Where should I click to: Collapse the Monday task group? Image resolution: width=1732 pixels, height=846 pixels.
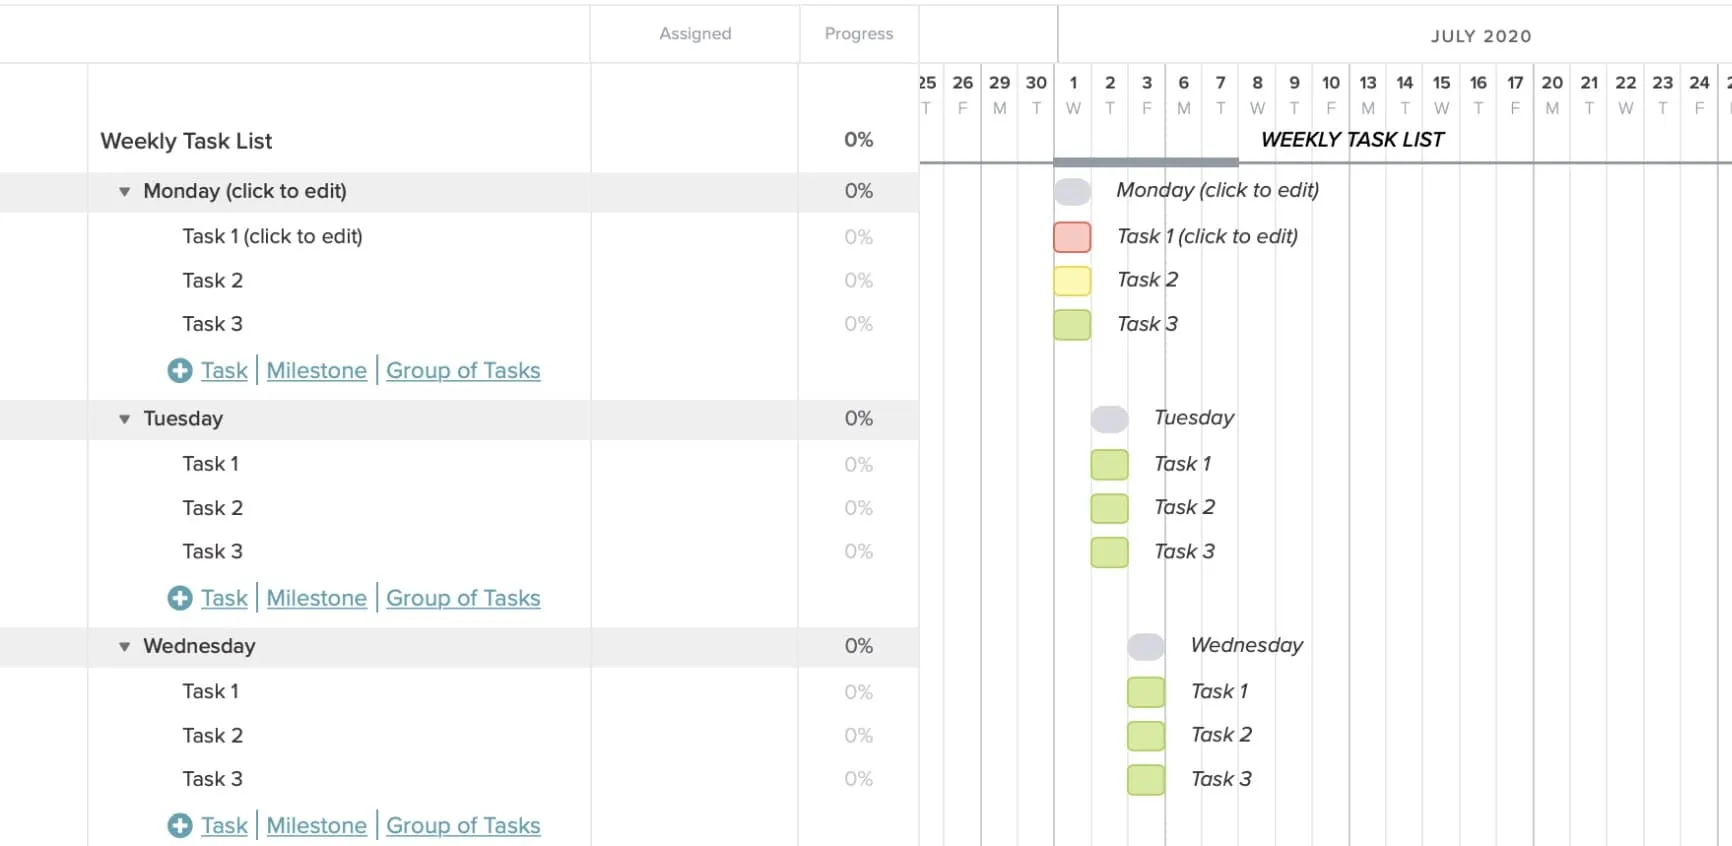tap(123, 191)
